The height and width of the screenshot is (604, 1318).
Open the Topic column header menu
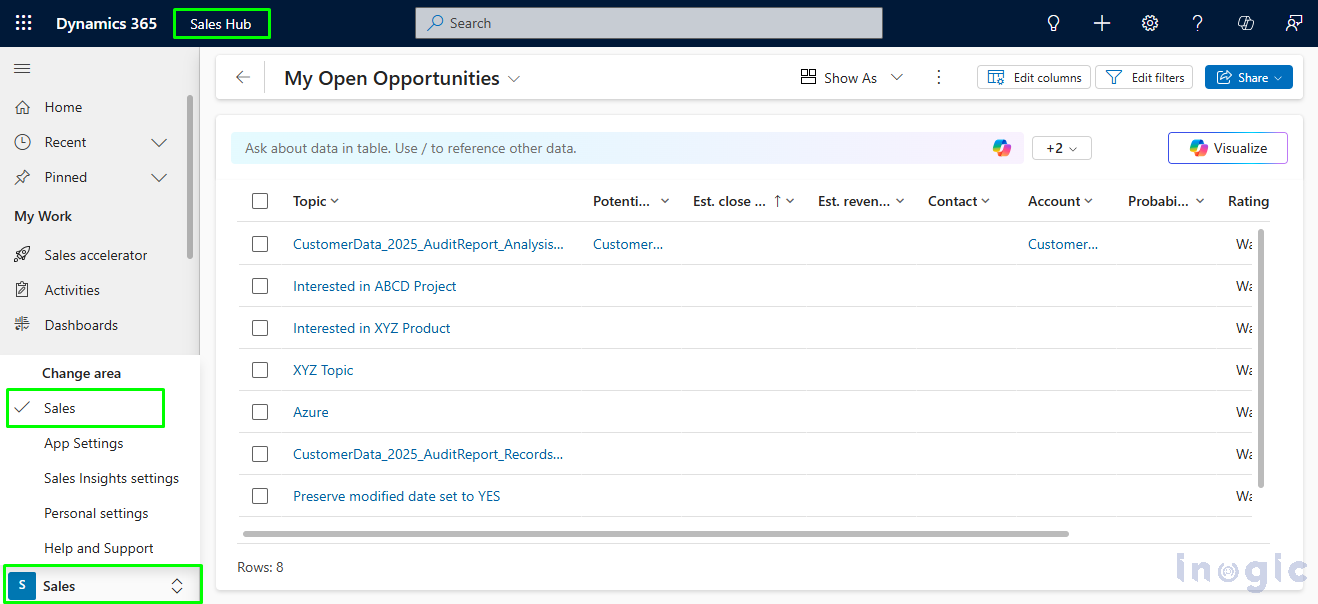pyautogui.click(x=316, y=201)
